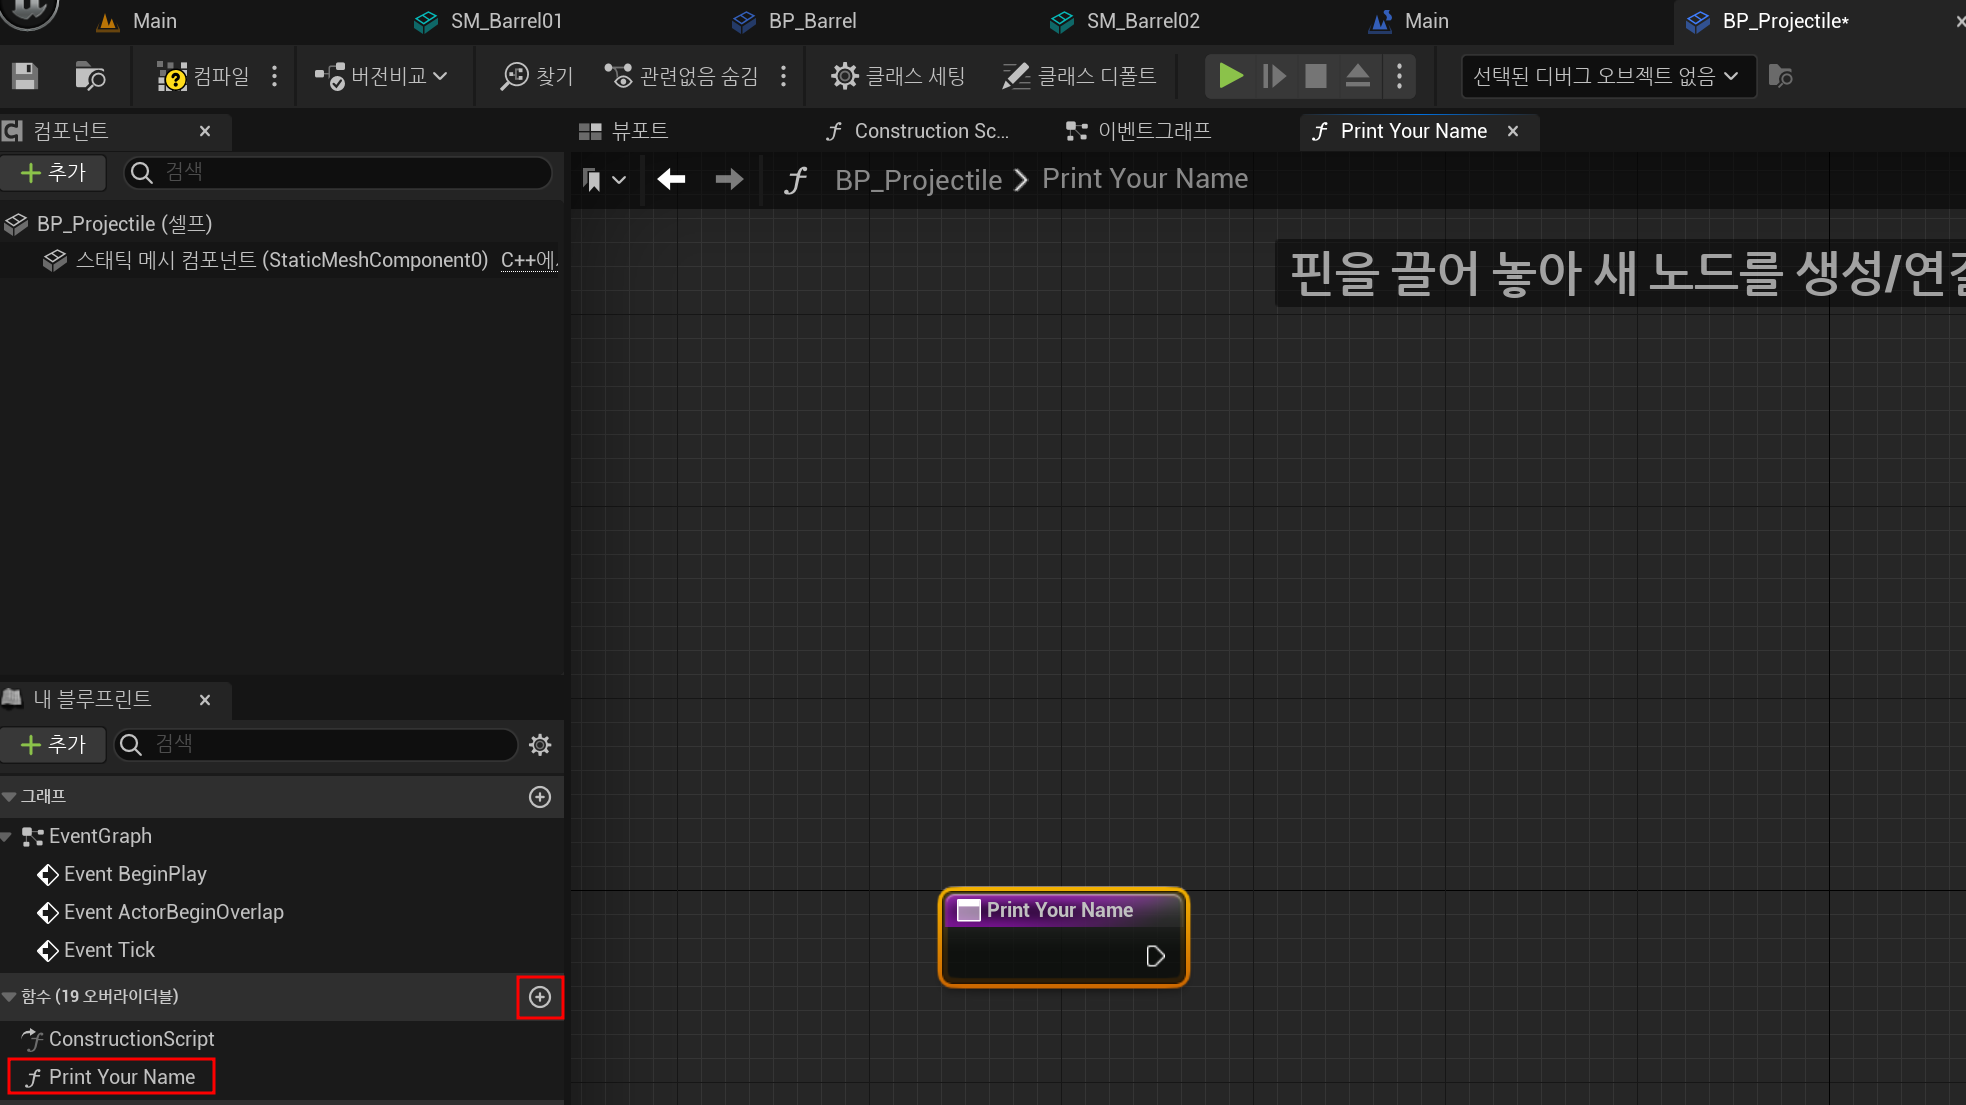Click the My Blueprint settings gear
The image size is (1966, 1105).
(540, 745)
